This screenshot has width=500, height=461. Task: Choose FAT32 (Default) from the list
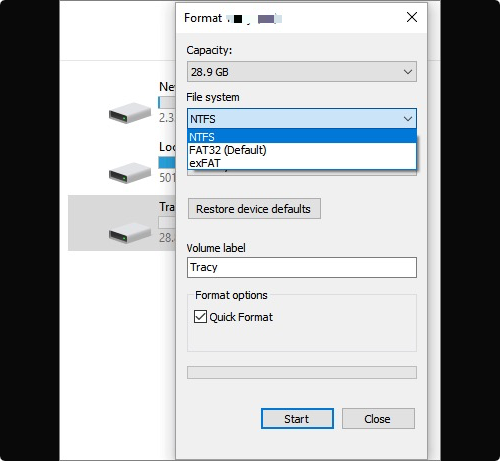[302, 150]
